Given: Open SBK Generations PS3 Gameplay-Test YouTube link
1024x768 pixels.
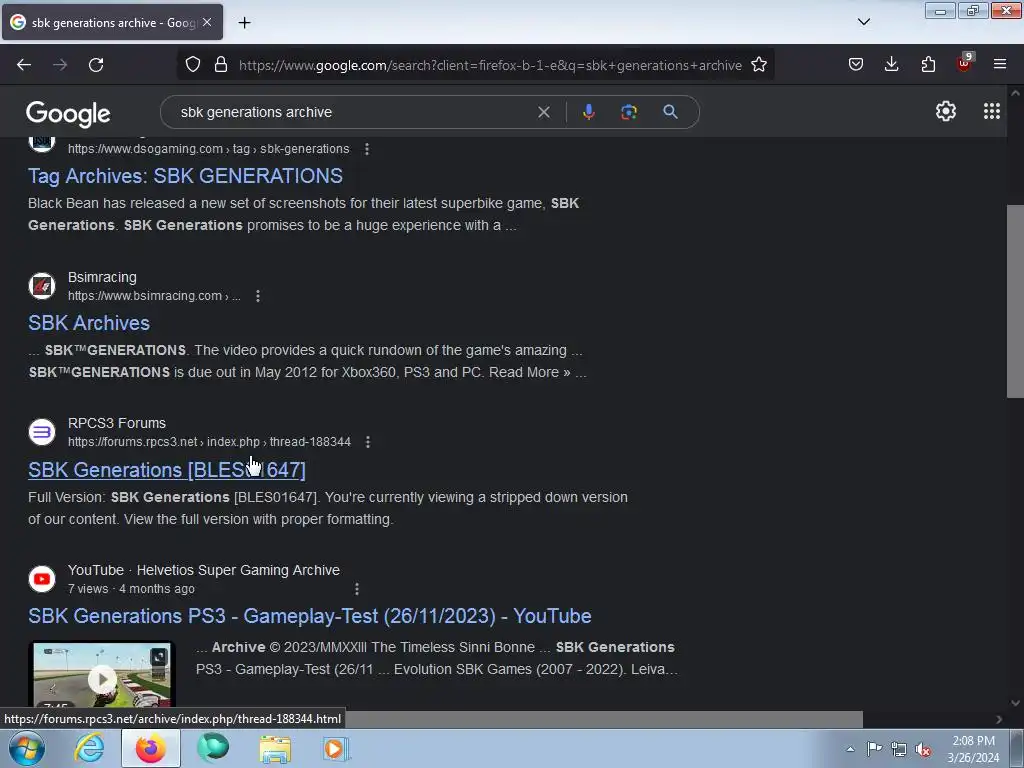Looking at the screenshot, I should pyautogui.click(x=310, y=616).
